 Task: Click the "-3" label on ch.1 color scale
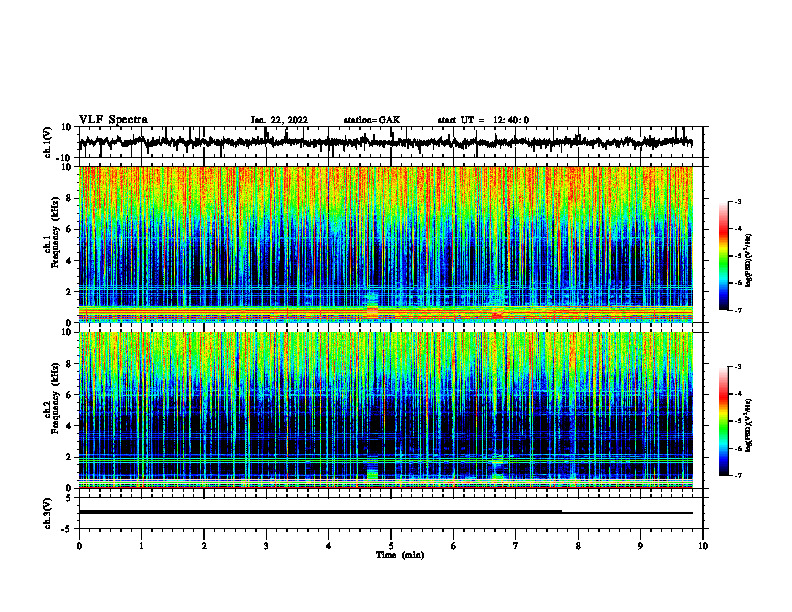point(738,201)
